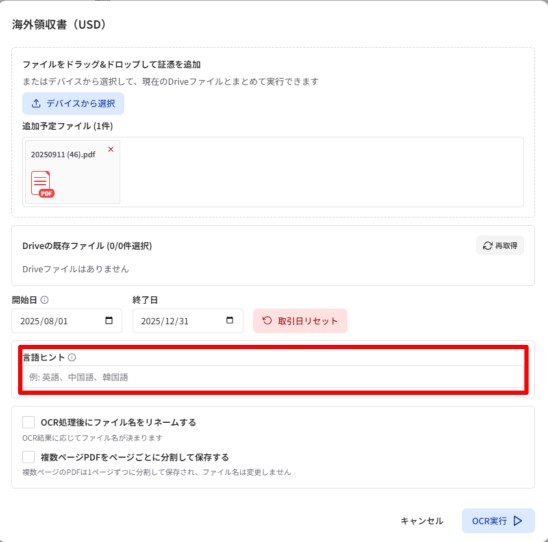This screenshot has height=542, width=548.
Task: Click the reset arrow icon on 取引日リセット
Action: coord(267,320)
